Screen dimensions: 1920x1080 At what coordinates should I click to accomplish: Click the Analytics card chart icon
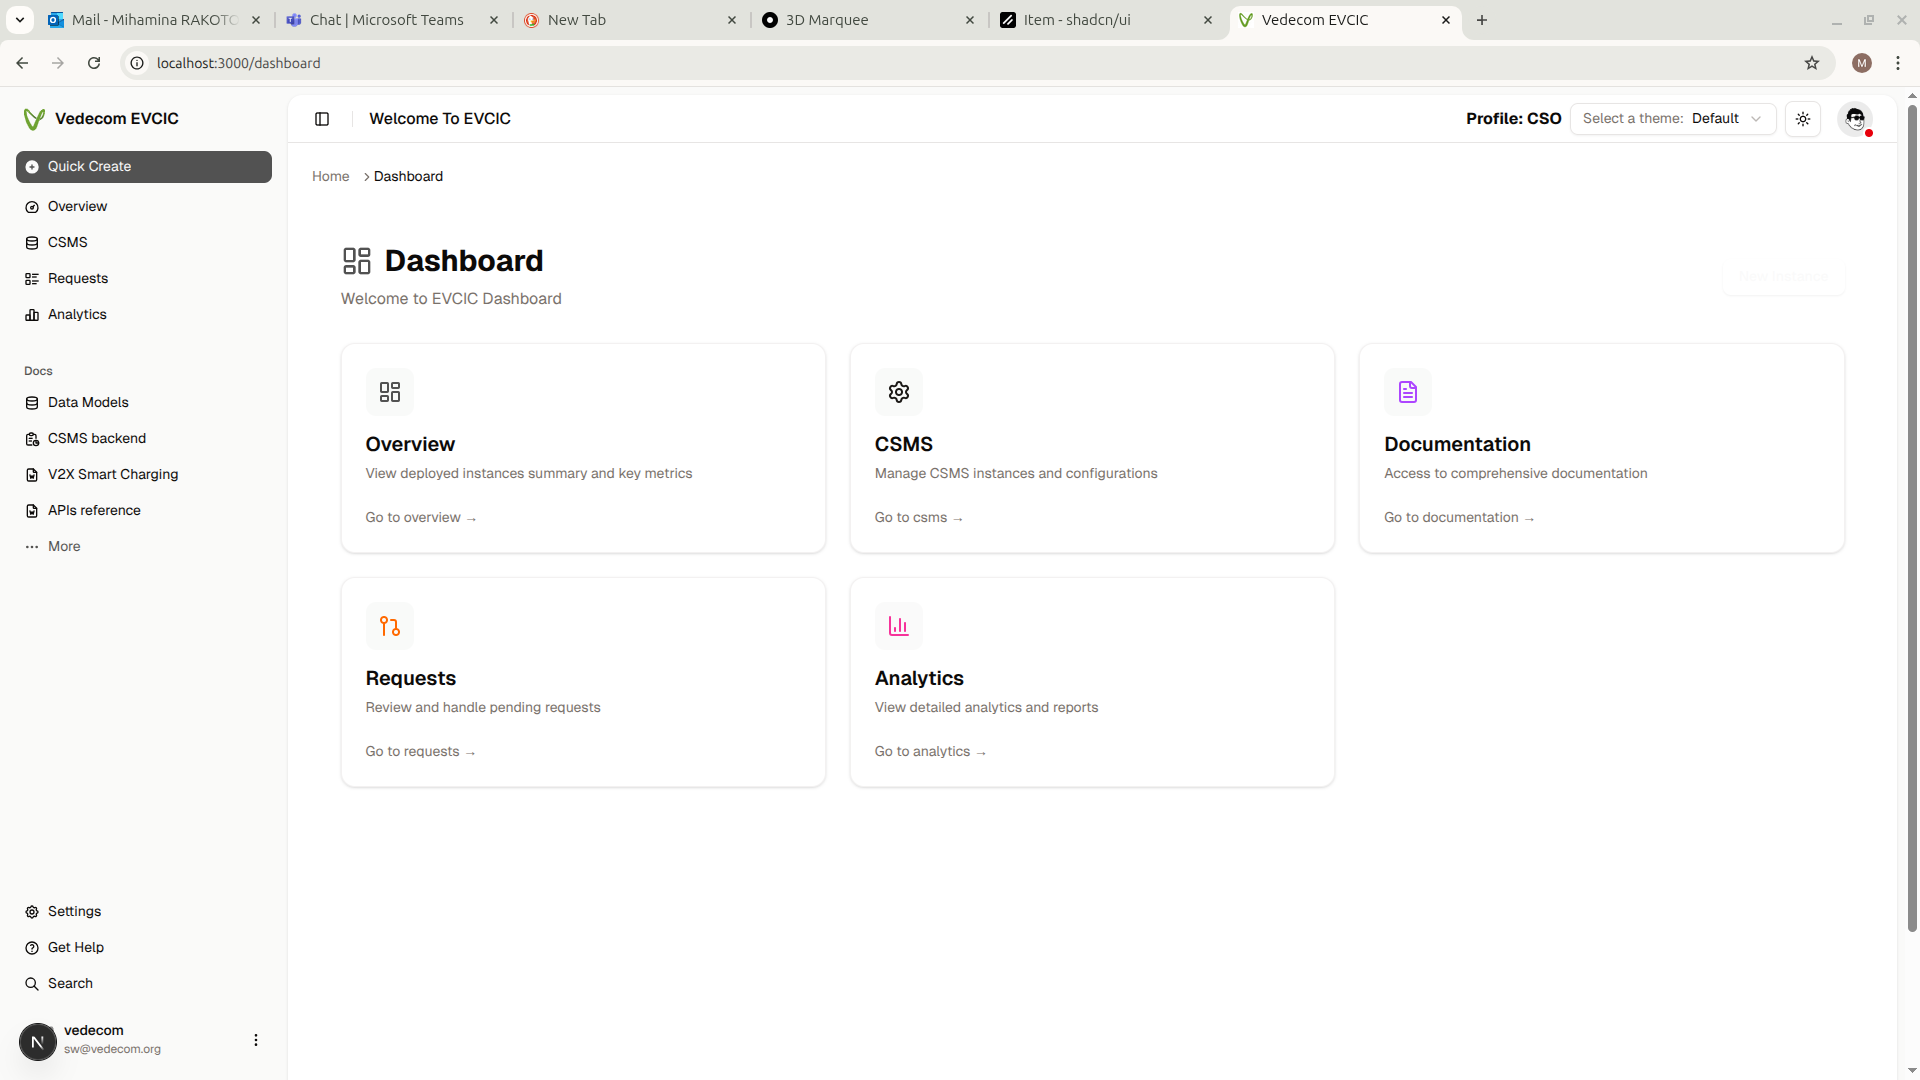click(x=898, y=626)
